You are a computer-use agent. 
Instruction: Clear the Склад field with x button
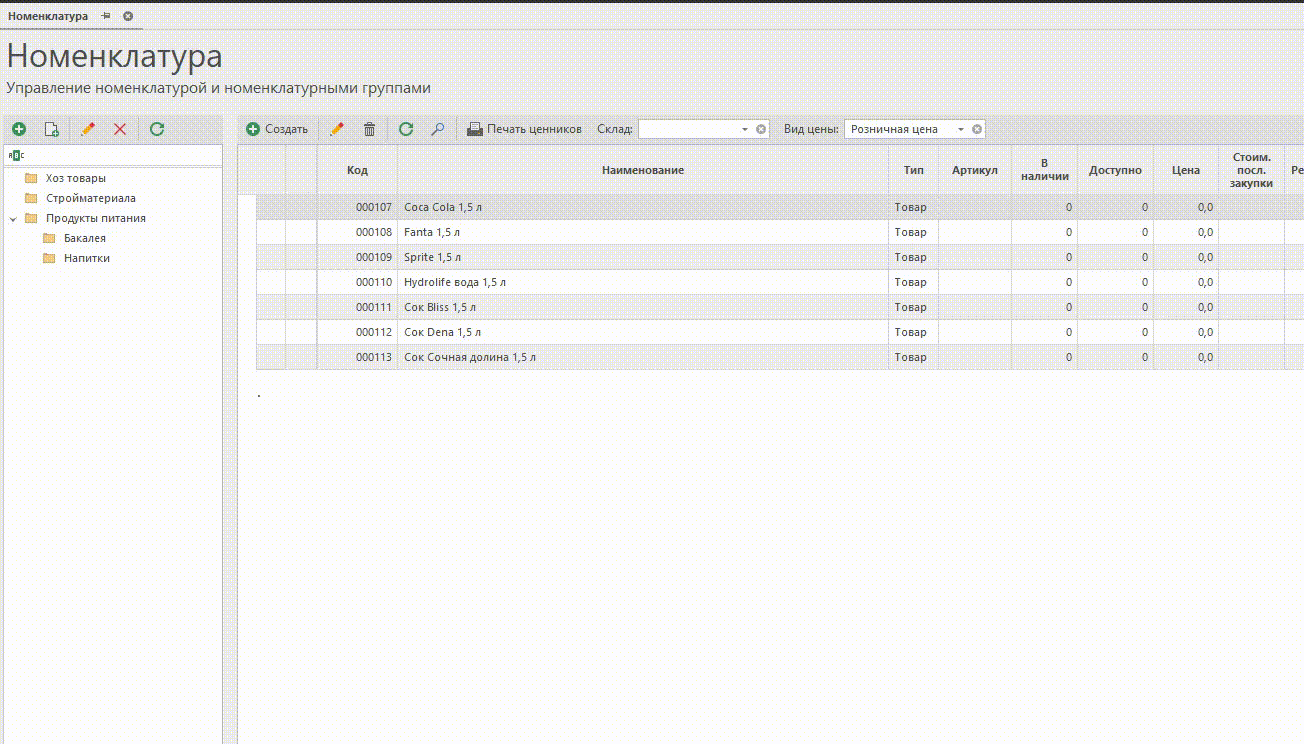click(761, 129)
